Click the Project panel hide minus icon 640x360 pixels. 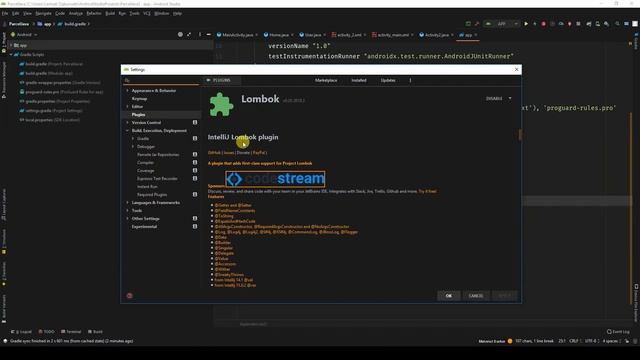tap(209, 35)
